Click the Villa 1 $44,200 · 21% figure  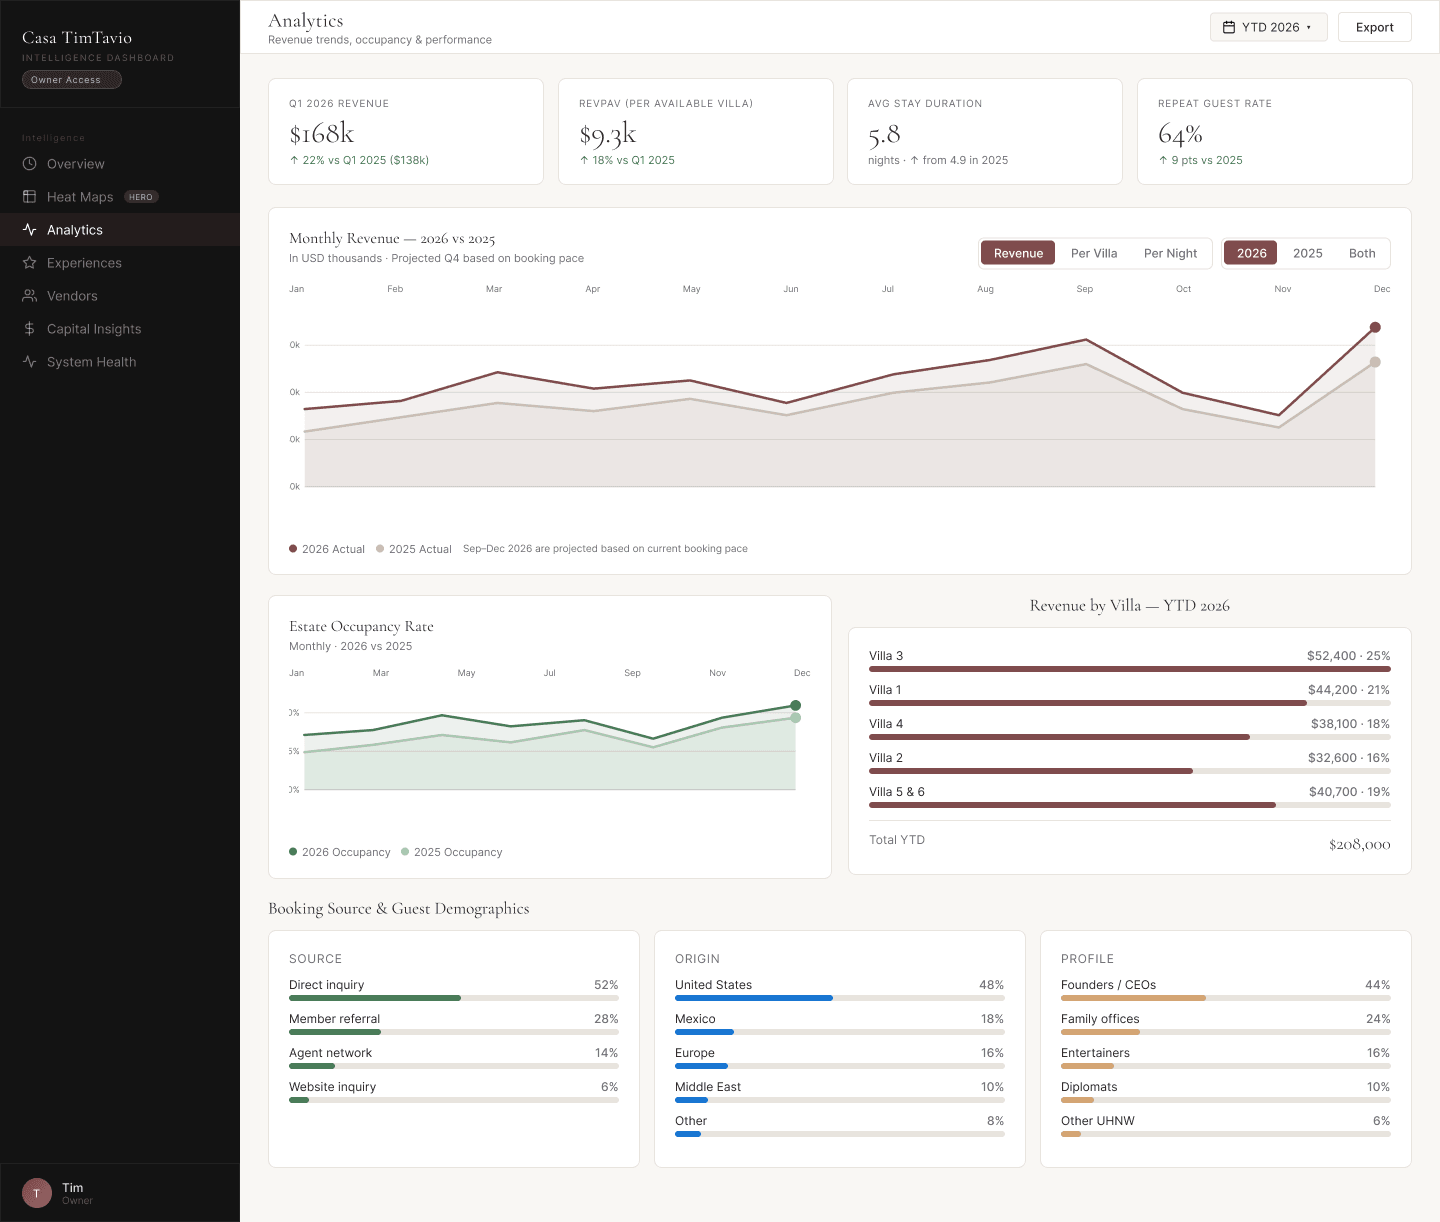pyautogui.click(x=1349, y=690)
